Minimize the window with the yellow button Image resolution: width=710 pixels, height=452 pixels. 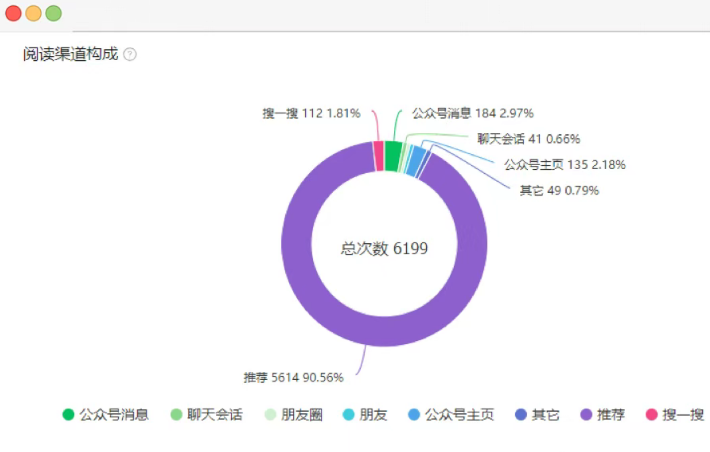click(34, 13)
